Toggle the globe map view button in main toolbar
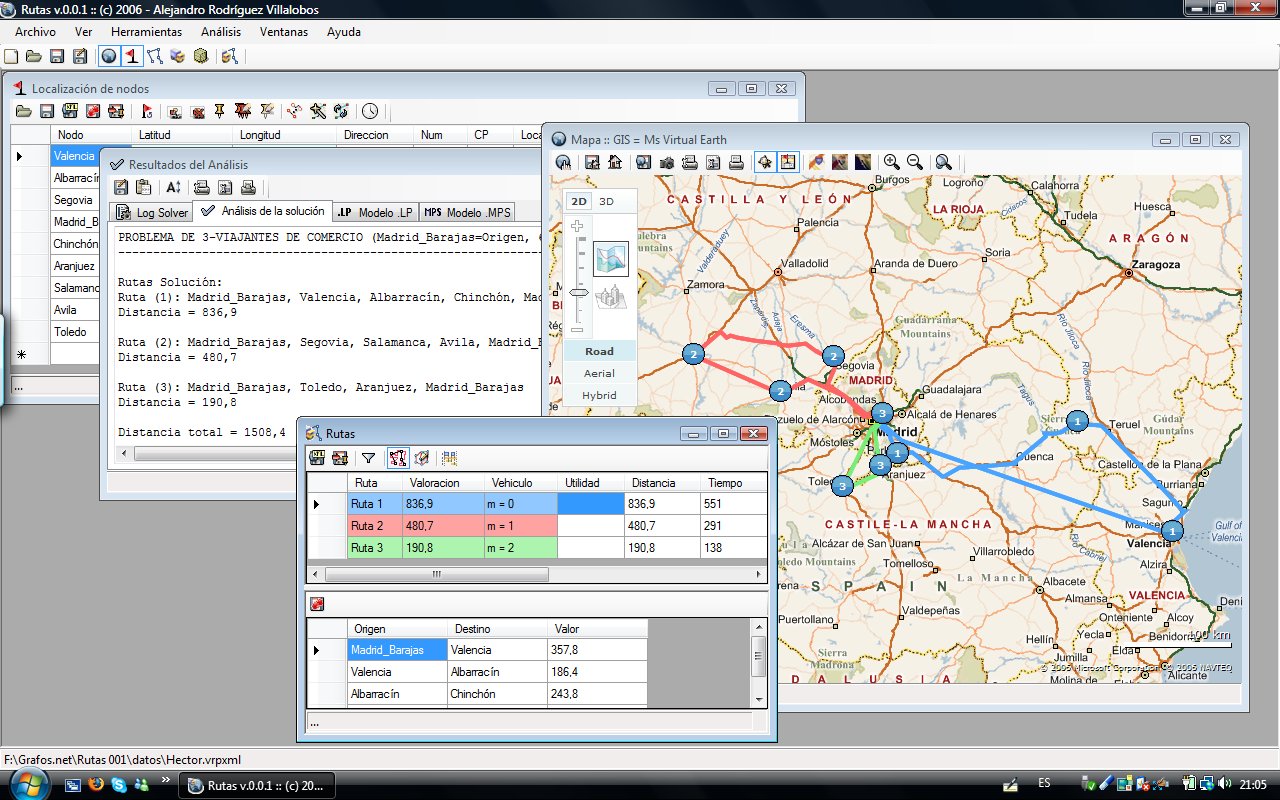 [x=108, y=56]
